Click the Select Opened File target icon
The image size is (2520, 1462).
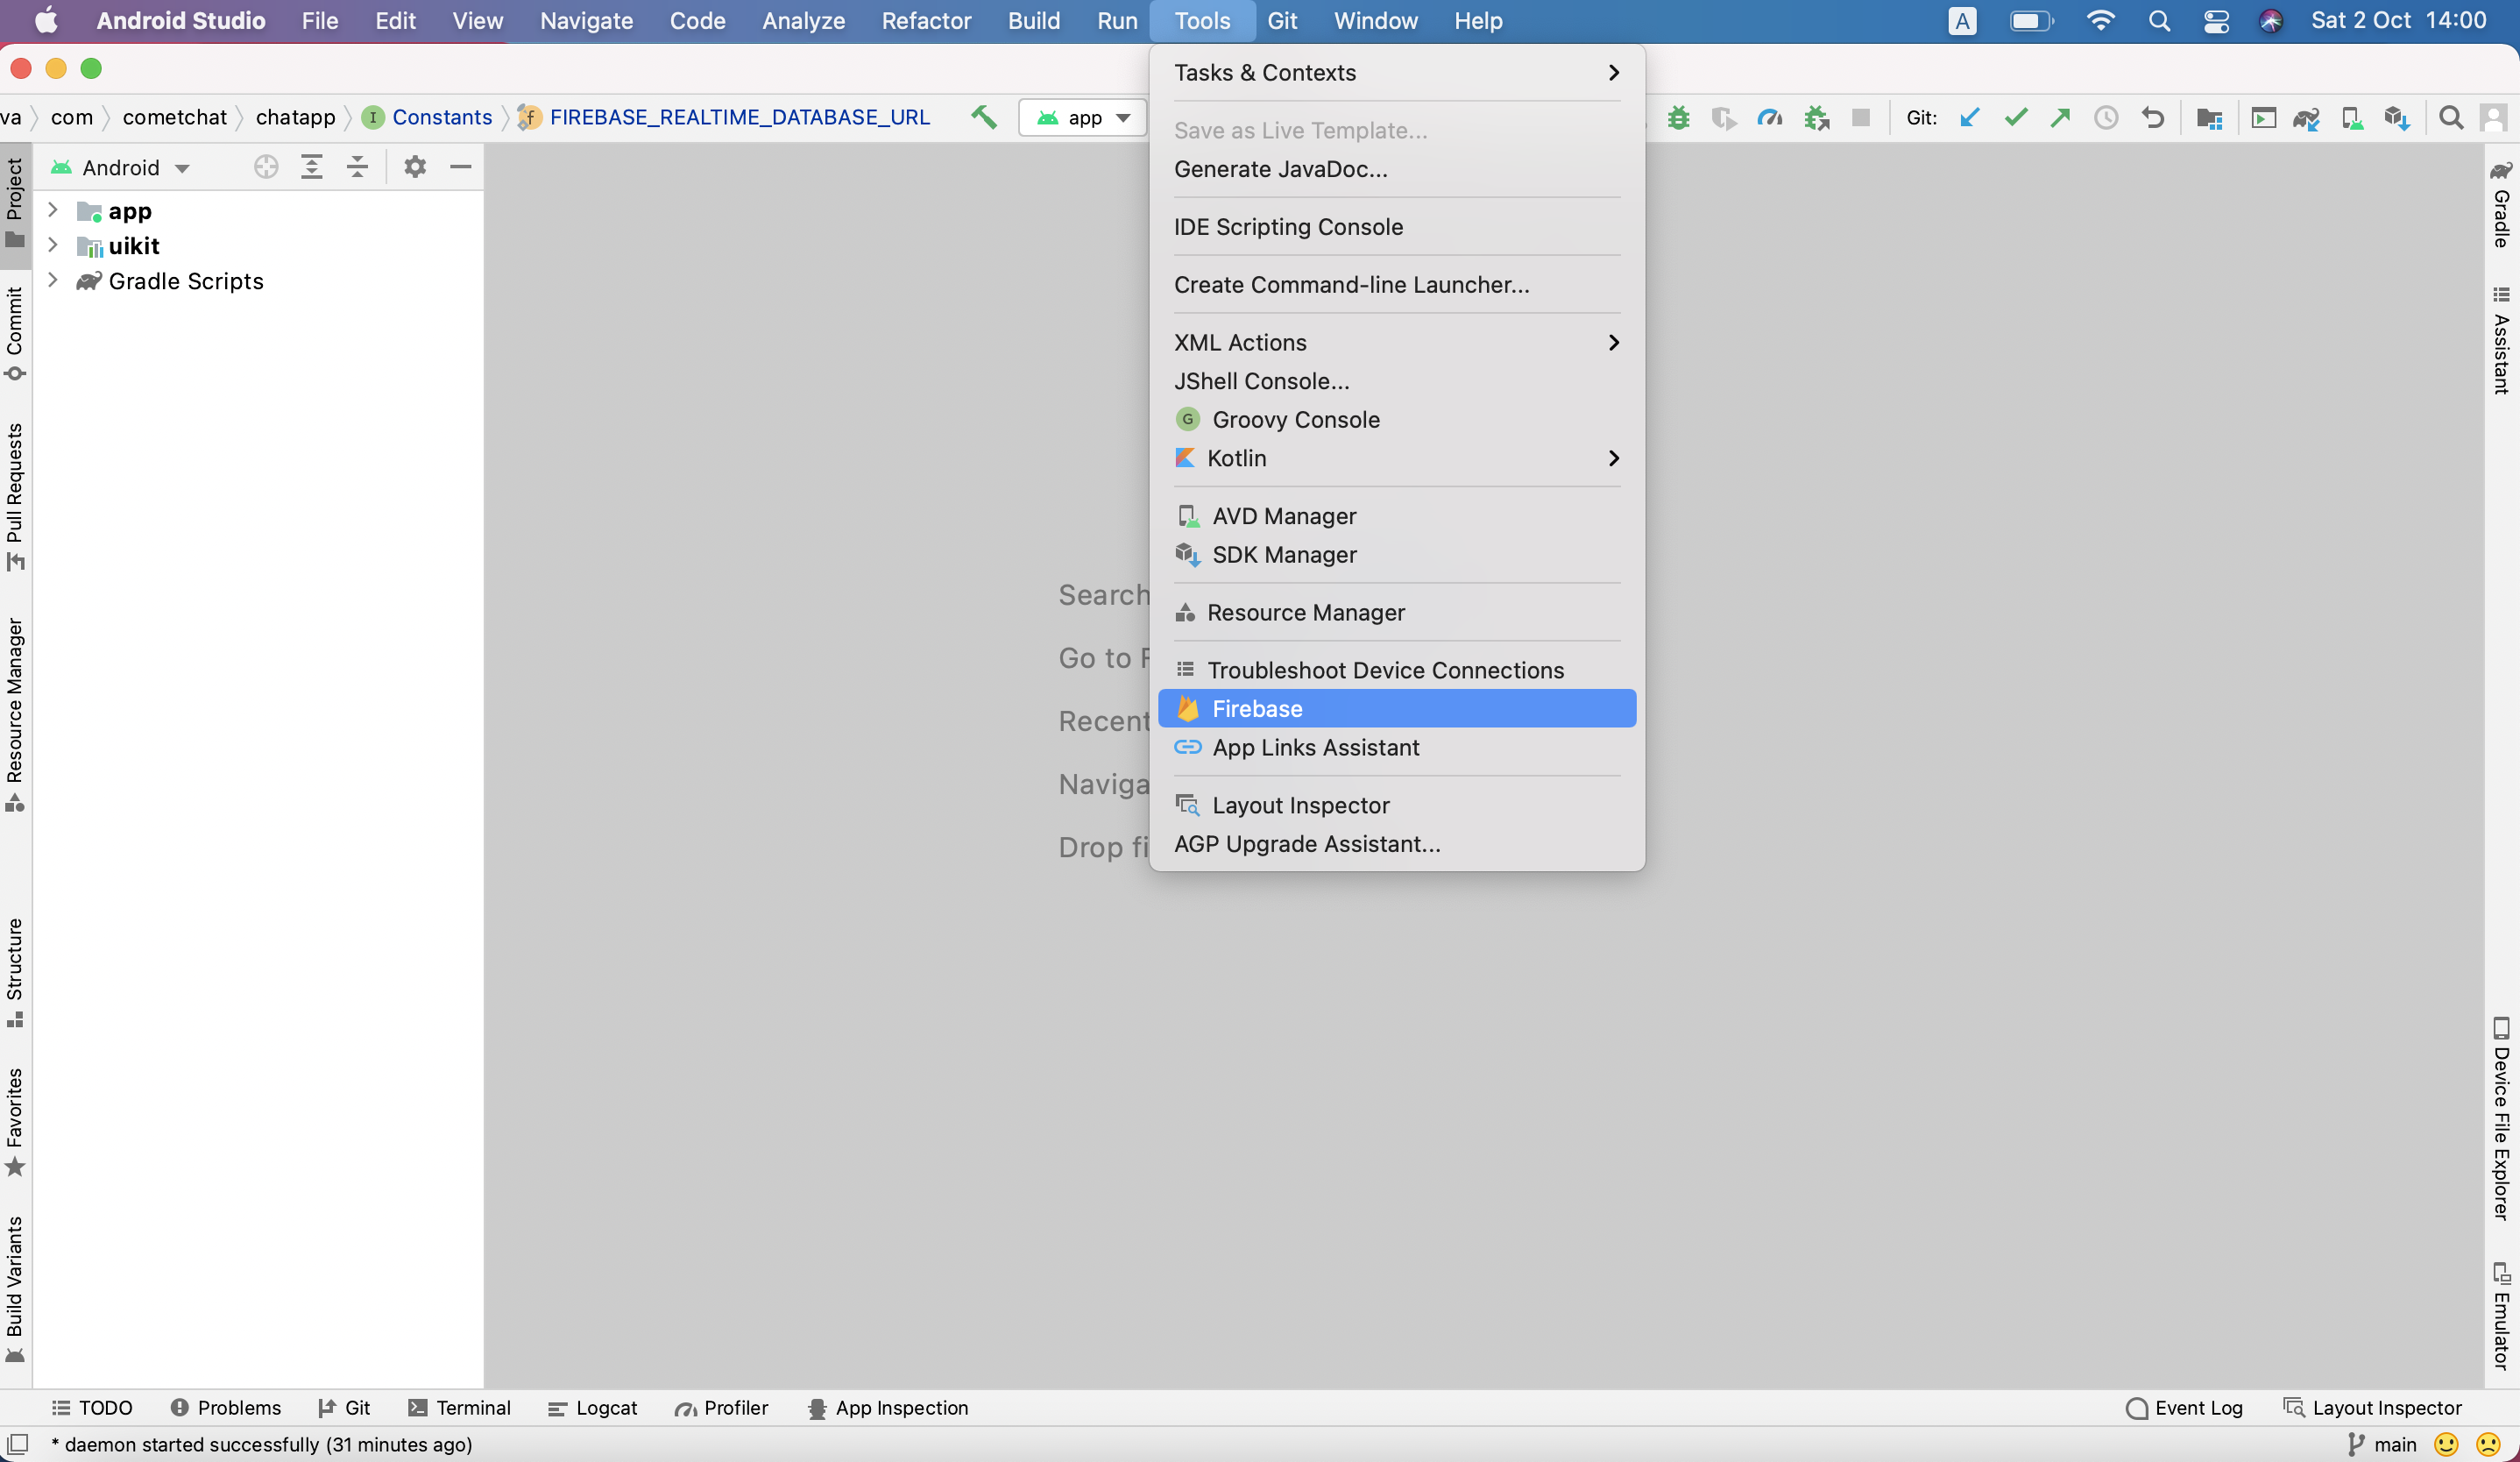[266, 167]
